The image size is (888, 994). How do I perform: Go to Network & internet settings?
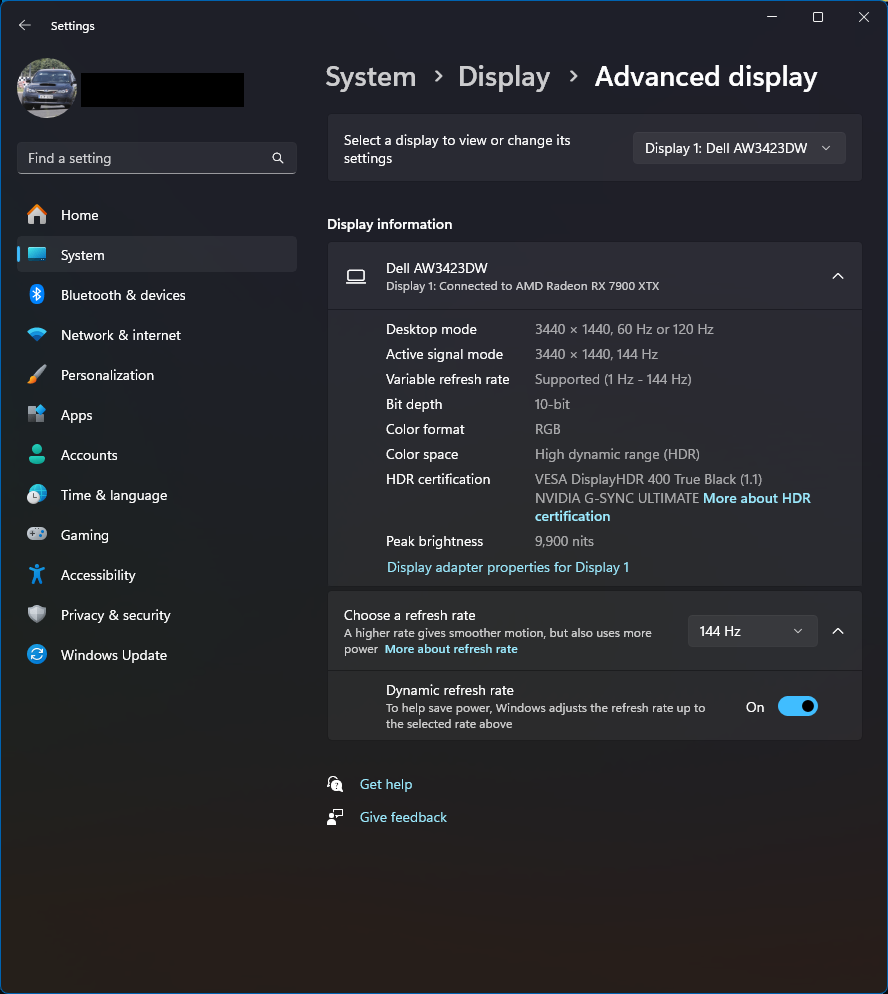[157, 335]
